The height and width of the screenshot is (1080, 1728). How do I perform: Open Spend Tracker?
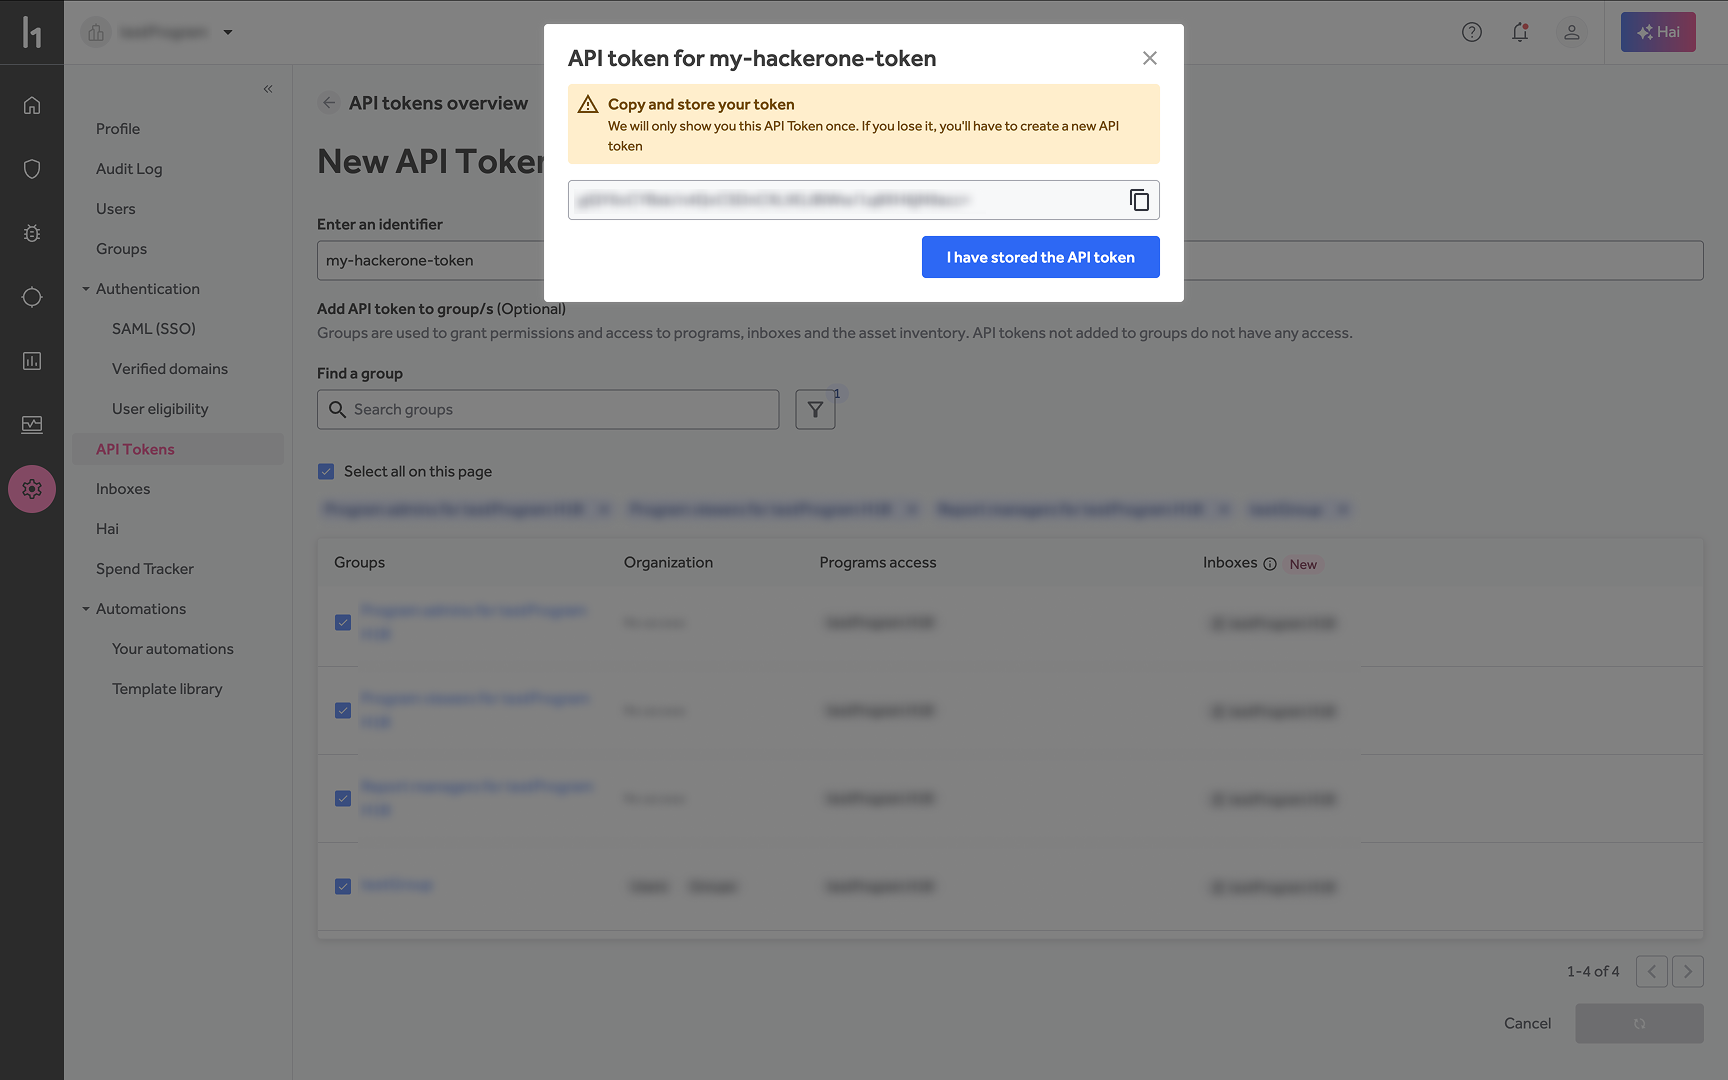(145, 569)
